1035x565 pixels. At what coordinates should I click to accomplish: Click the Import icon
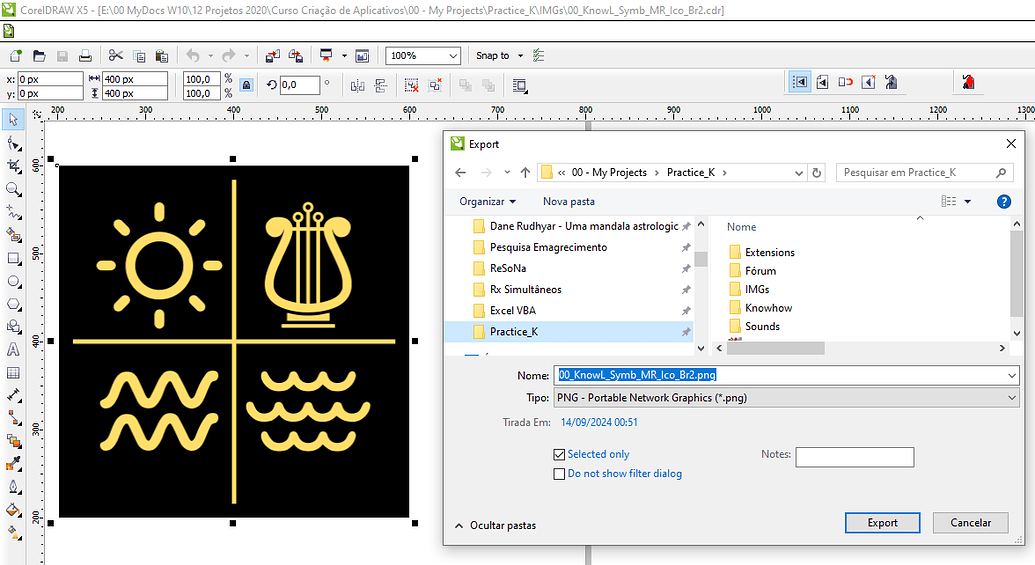tap(273, 55)
